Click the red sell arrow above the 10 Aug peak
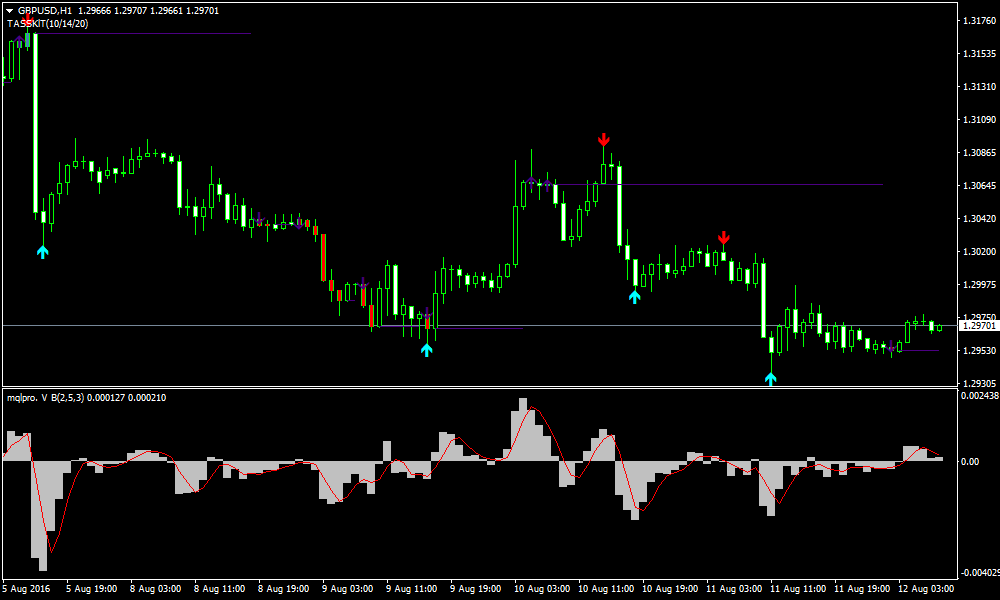Screen dimensions: 1000x600 coord(604,140)
